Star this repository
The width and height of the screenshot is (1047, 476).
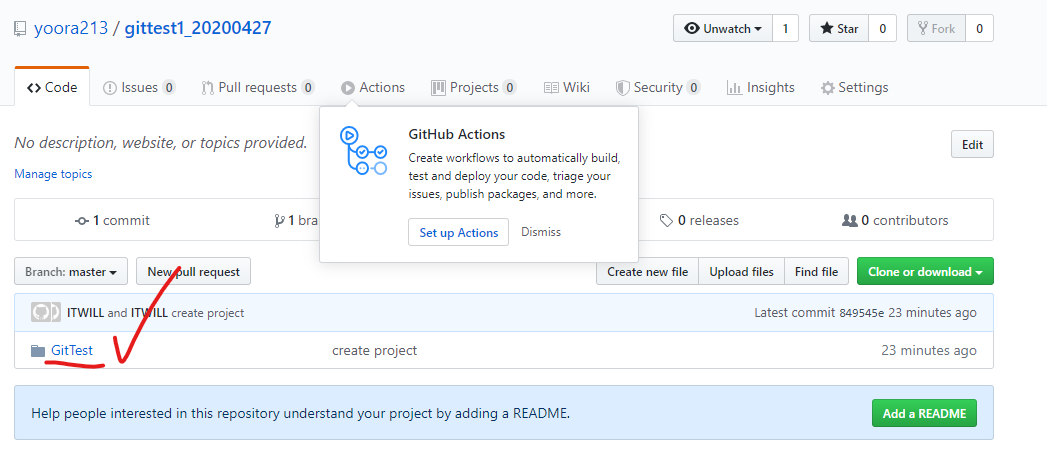pyautogui.click(x=839, y=29)
